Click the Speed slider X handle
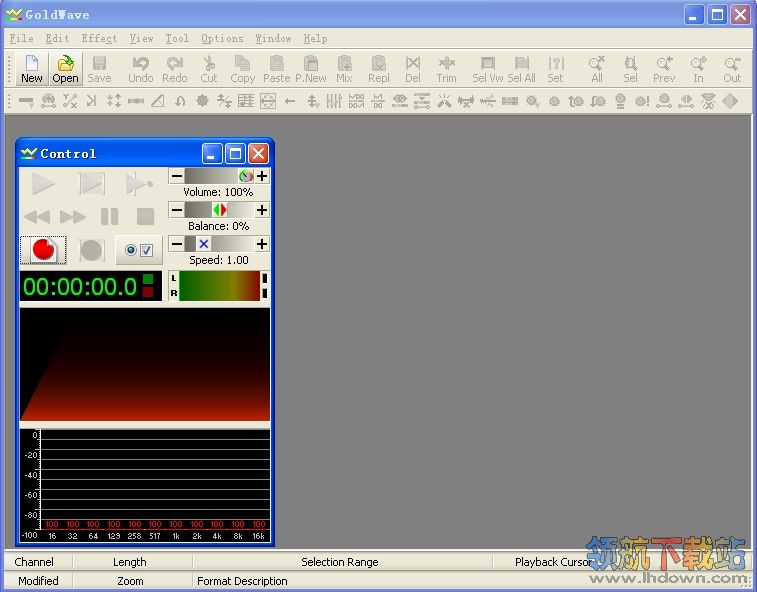Viewport: 757px width, 592px height. 204,244
